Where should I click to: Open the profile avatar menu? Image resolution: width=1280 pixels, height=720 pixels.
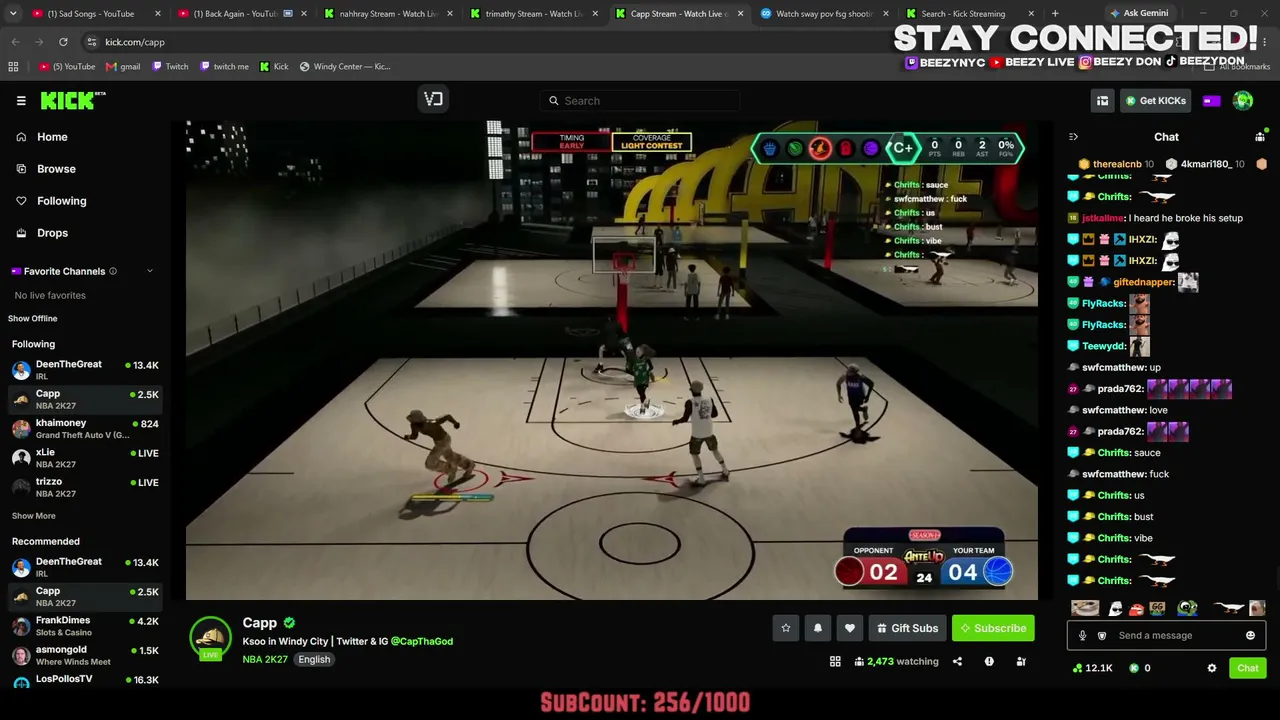(1243, 100)
